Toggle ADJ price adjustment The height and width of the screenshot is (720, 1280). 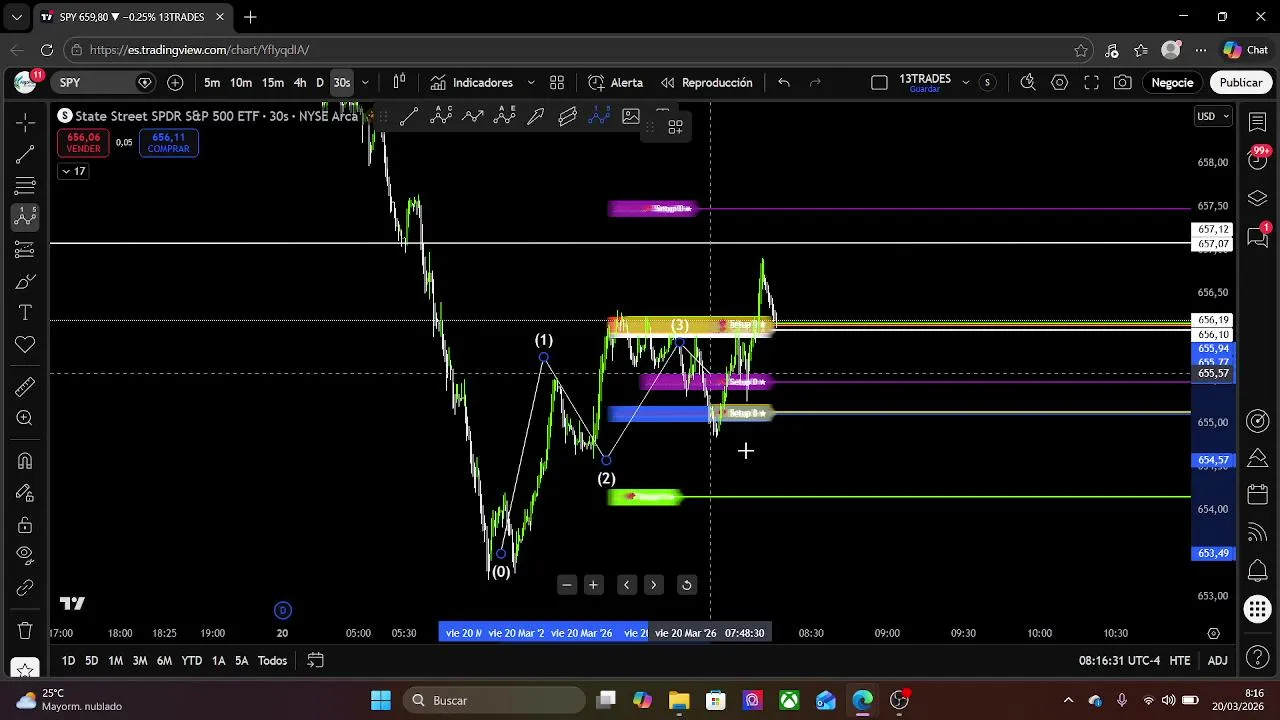[1217, 661]
